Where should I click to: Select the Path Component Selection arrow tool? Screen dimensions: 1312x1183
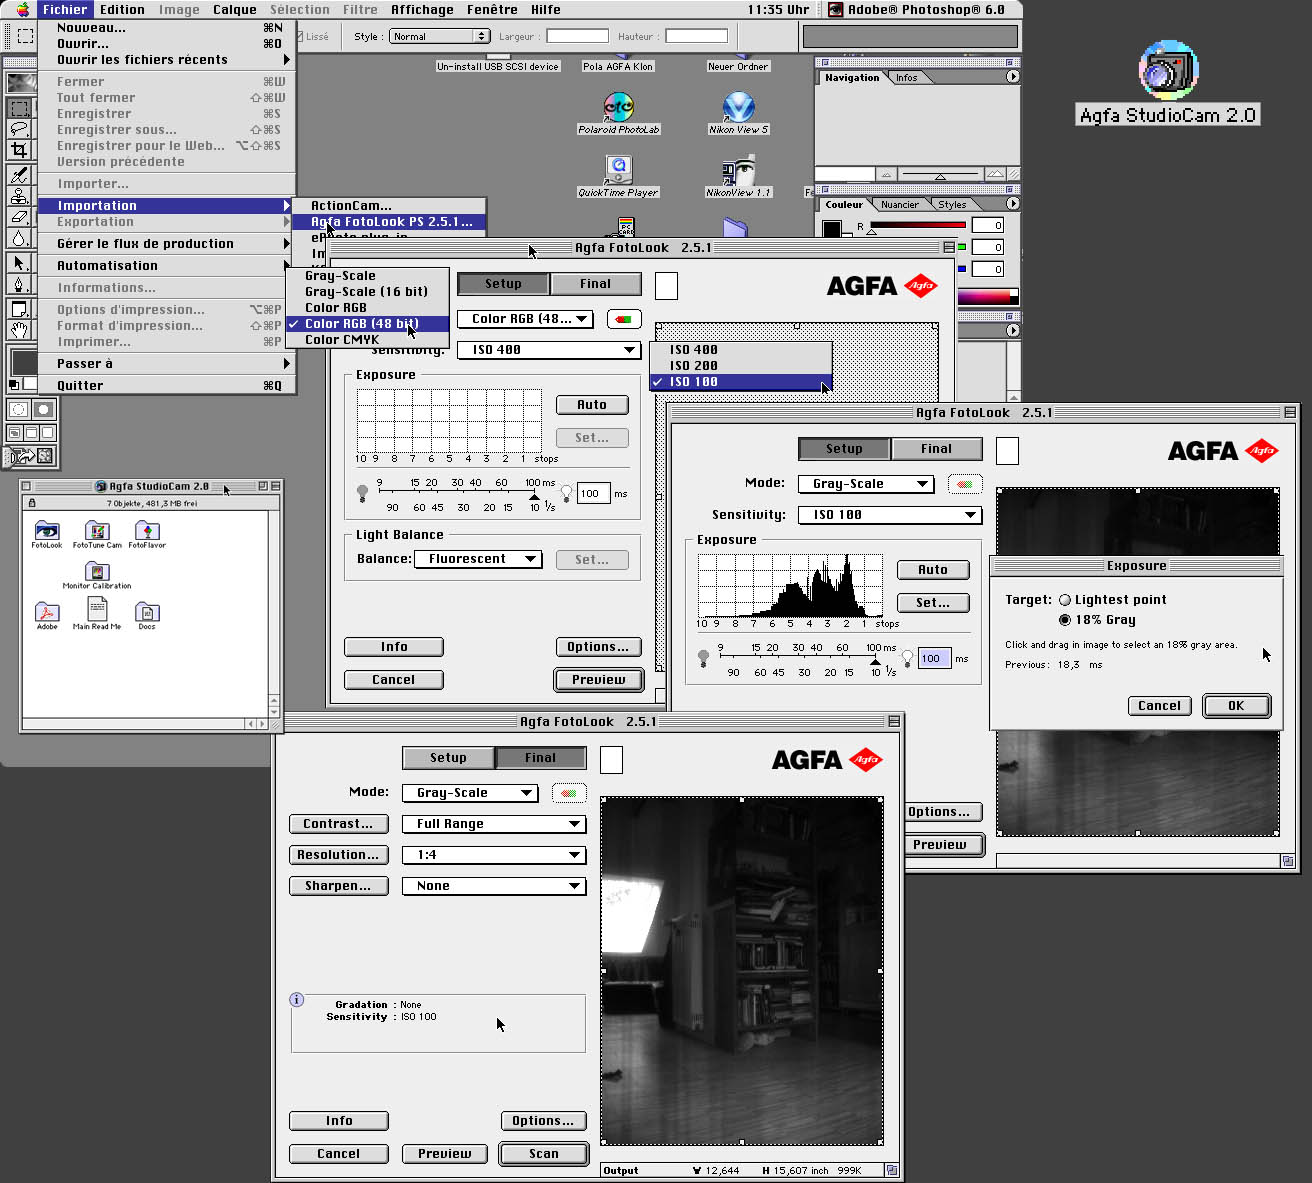coord(19,263)
